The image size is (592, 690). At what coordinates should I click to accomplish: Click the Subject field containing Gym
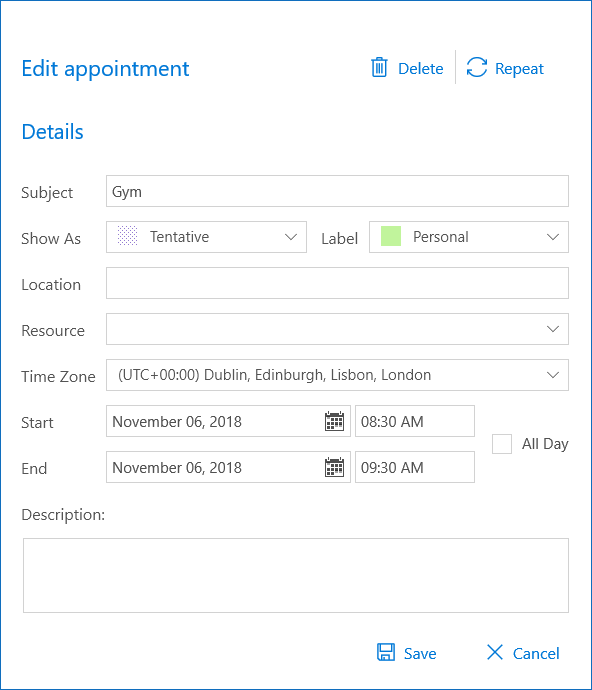(x=337, y=191)
